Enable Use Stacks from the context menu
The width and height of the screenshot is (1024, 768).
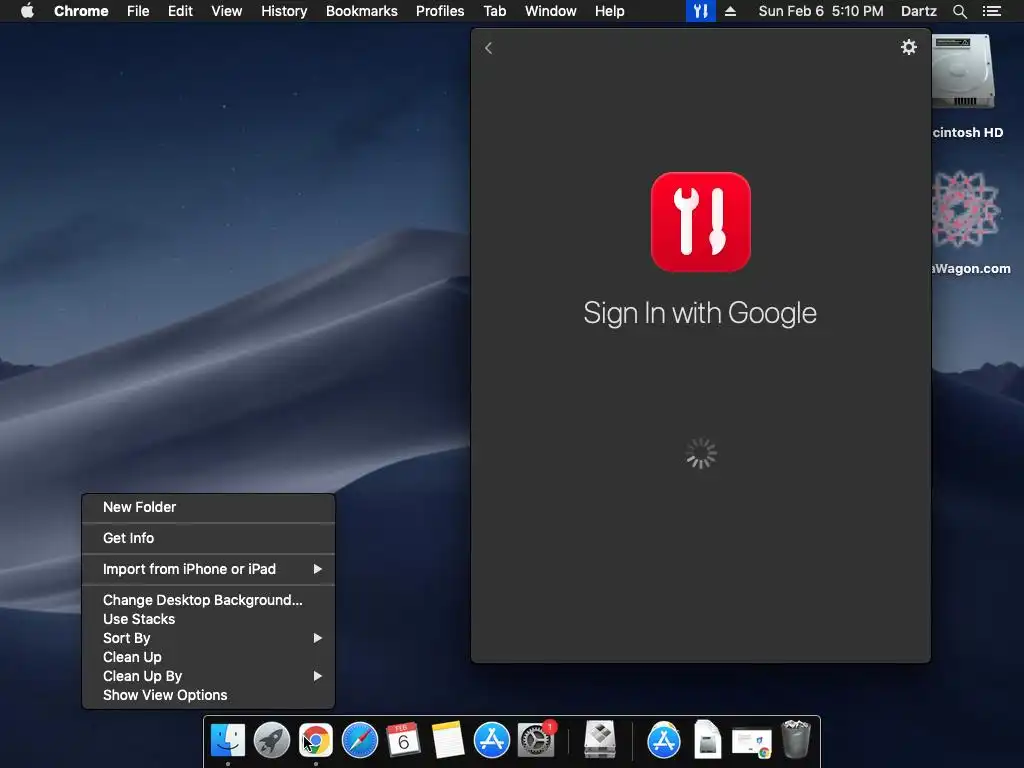pyautogui.click(x=208, y=619)
